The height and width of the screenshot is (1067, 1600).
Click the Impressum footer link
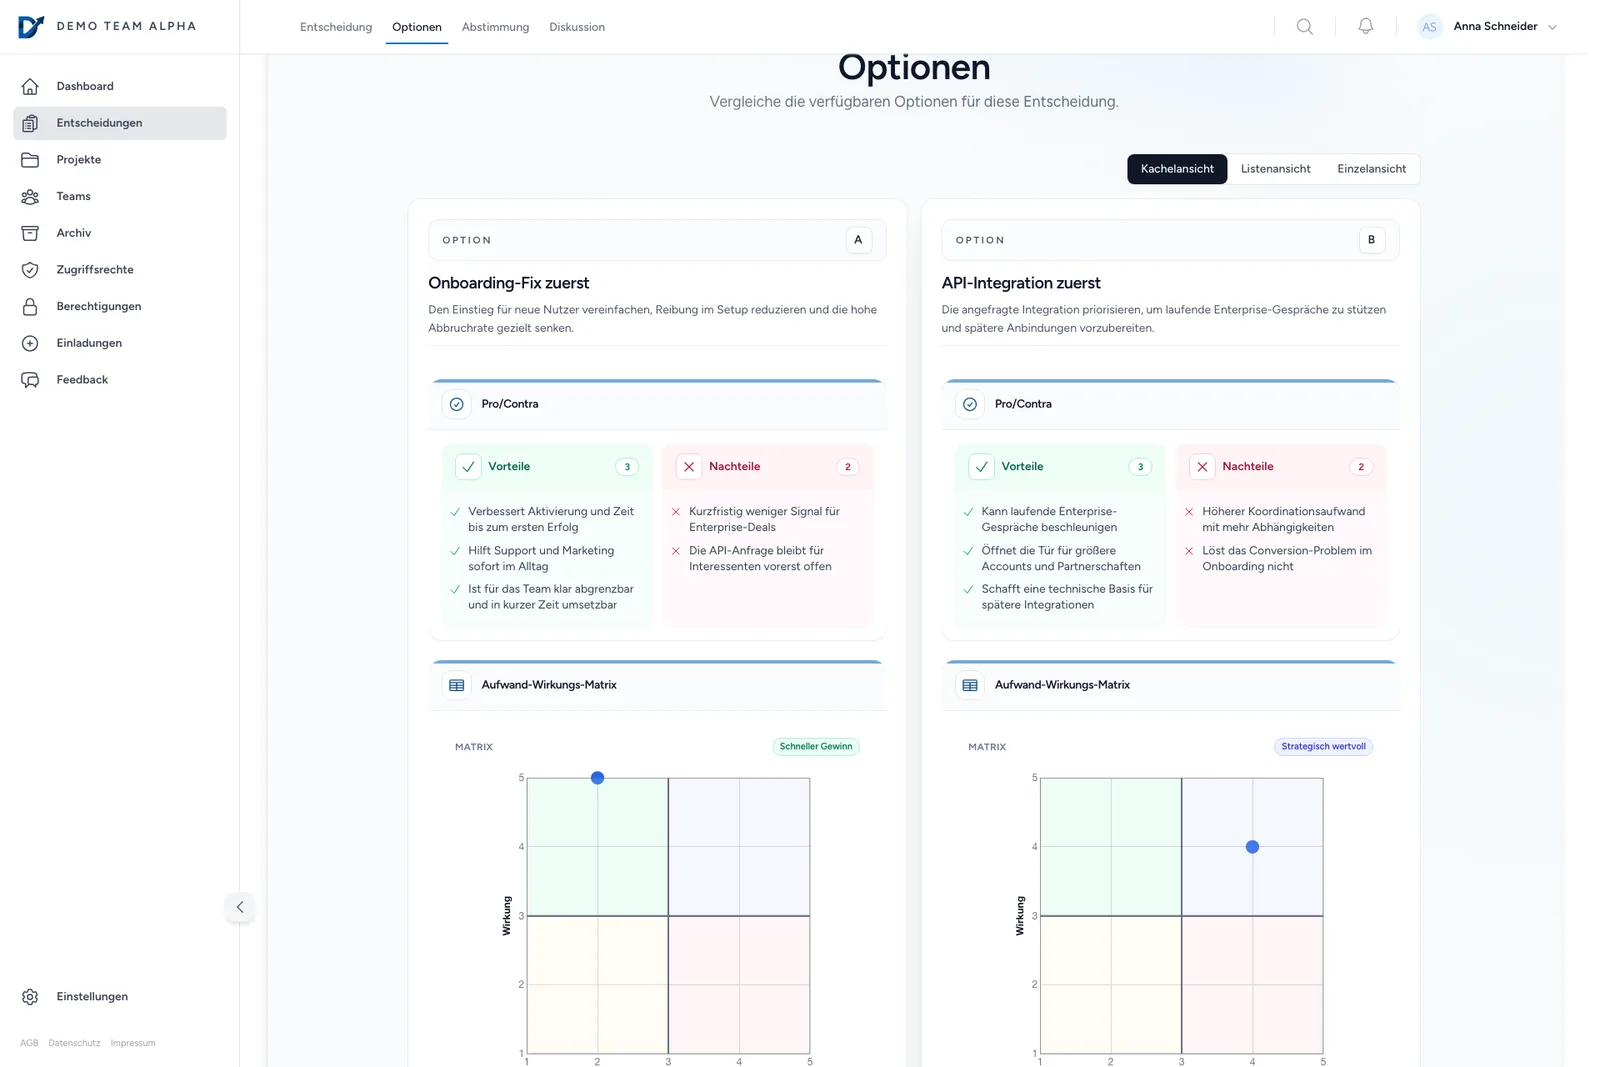(133, 1043)
